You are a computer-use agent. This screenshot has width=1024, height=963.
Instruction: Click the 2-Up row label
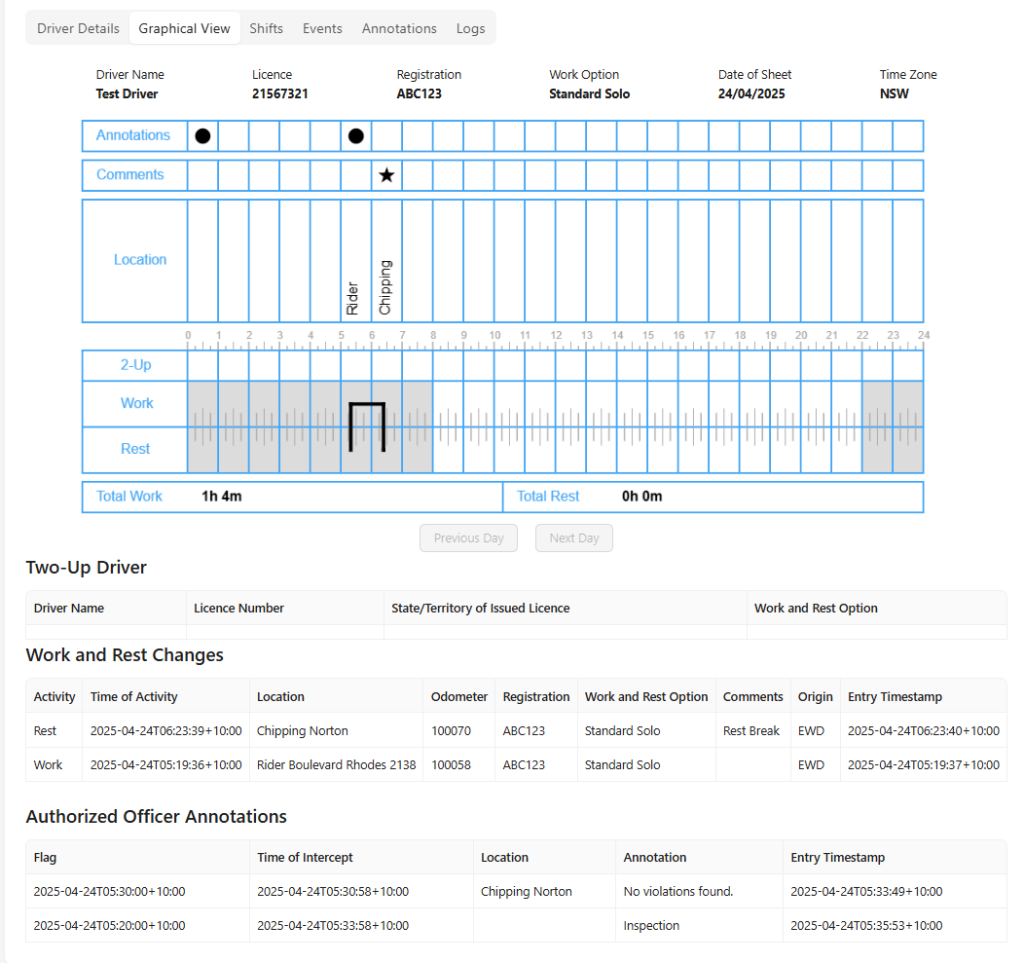[x=135, y=365]
